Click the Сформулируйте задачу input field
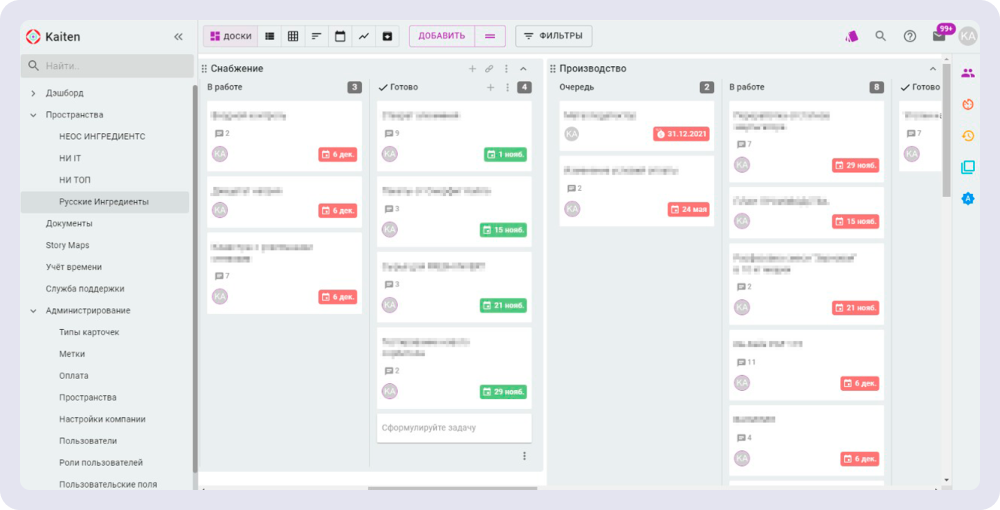This screenshot has width=1000, height=510. pos(453,428)
